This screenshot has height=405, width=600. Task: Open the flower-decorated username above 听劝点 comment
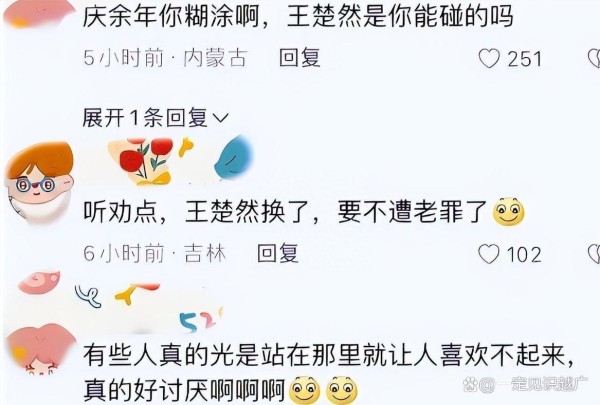(180, 161)
